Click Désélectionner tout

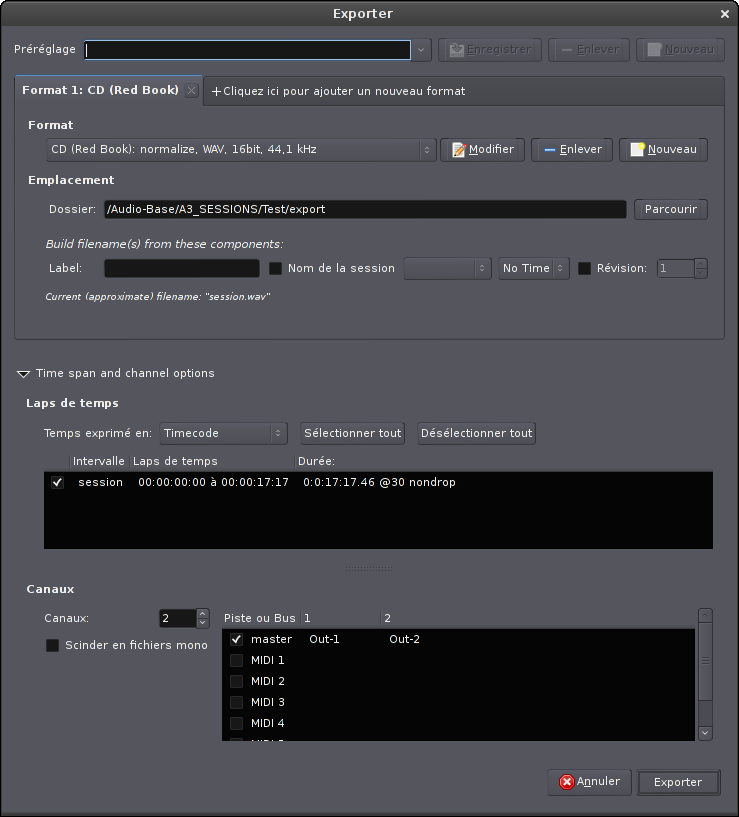476,434
